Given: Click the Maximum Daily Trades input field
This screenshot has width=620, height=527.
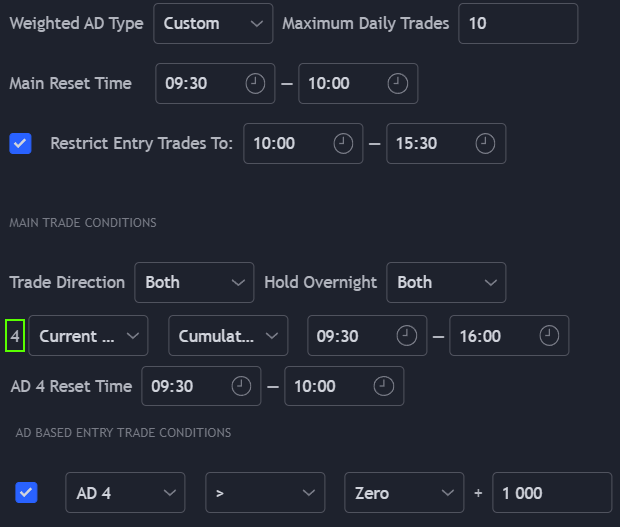Looking at the screenshot, I should click(517, 23).
